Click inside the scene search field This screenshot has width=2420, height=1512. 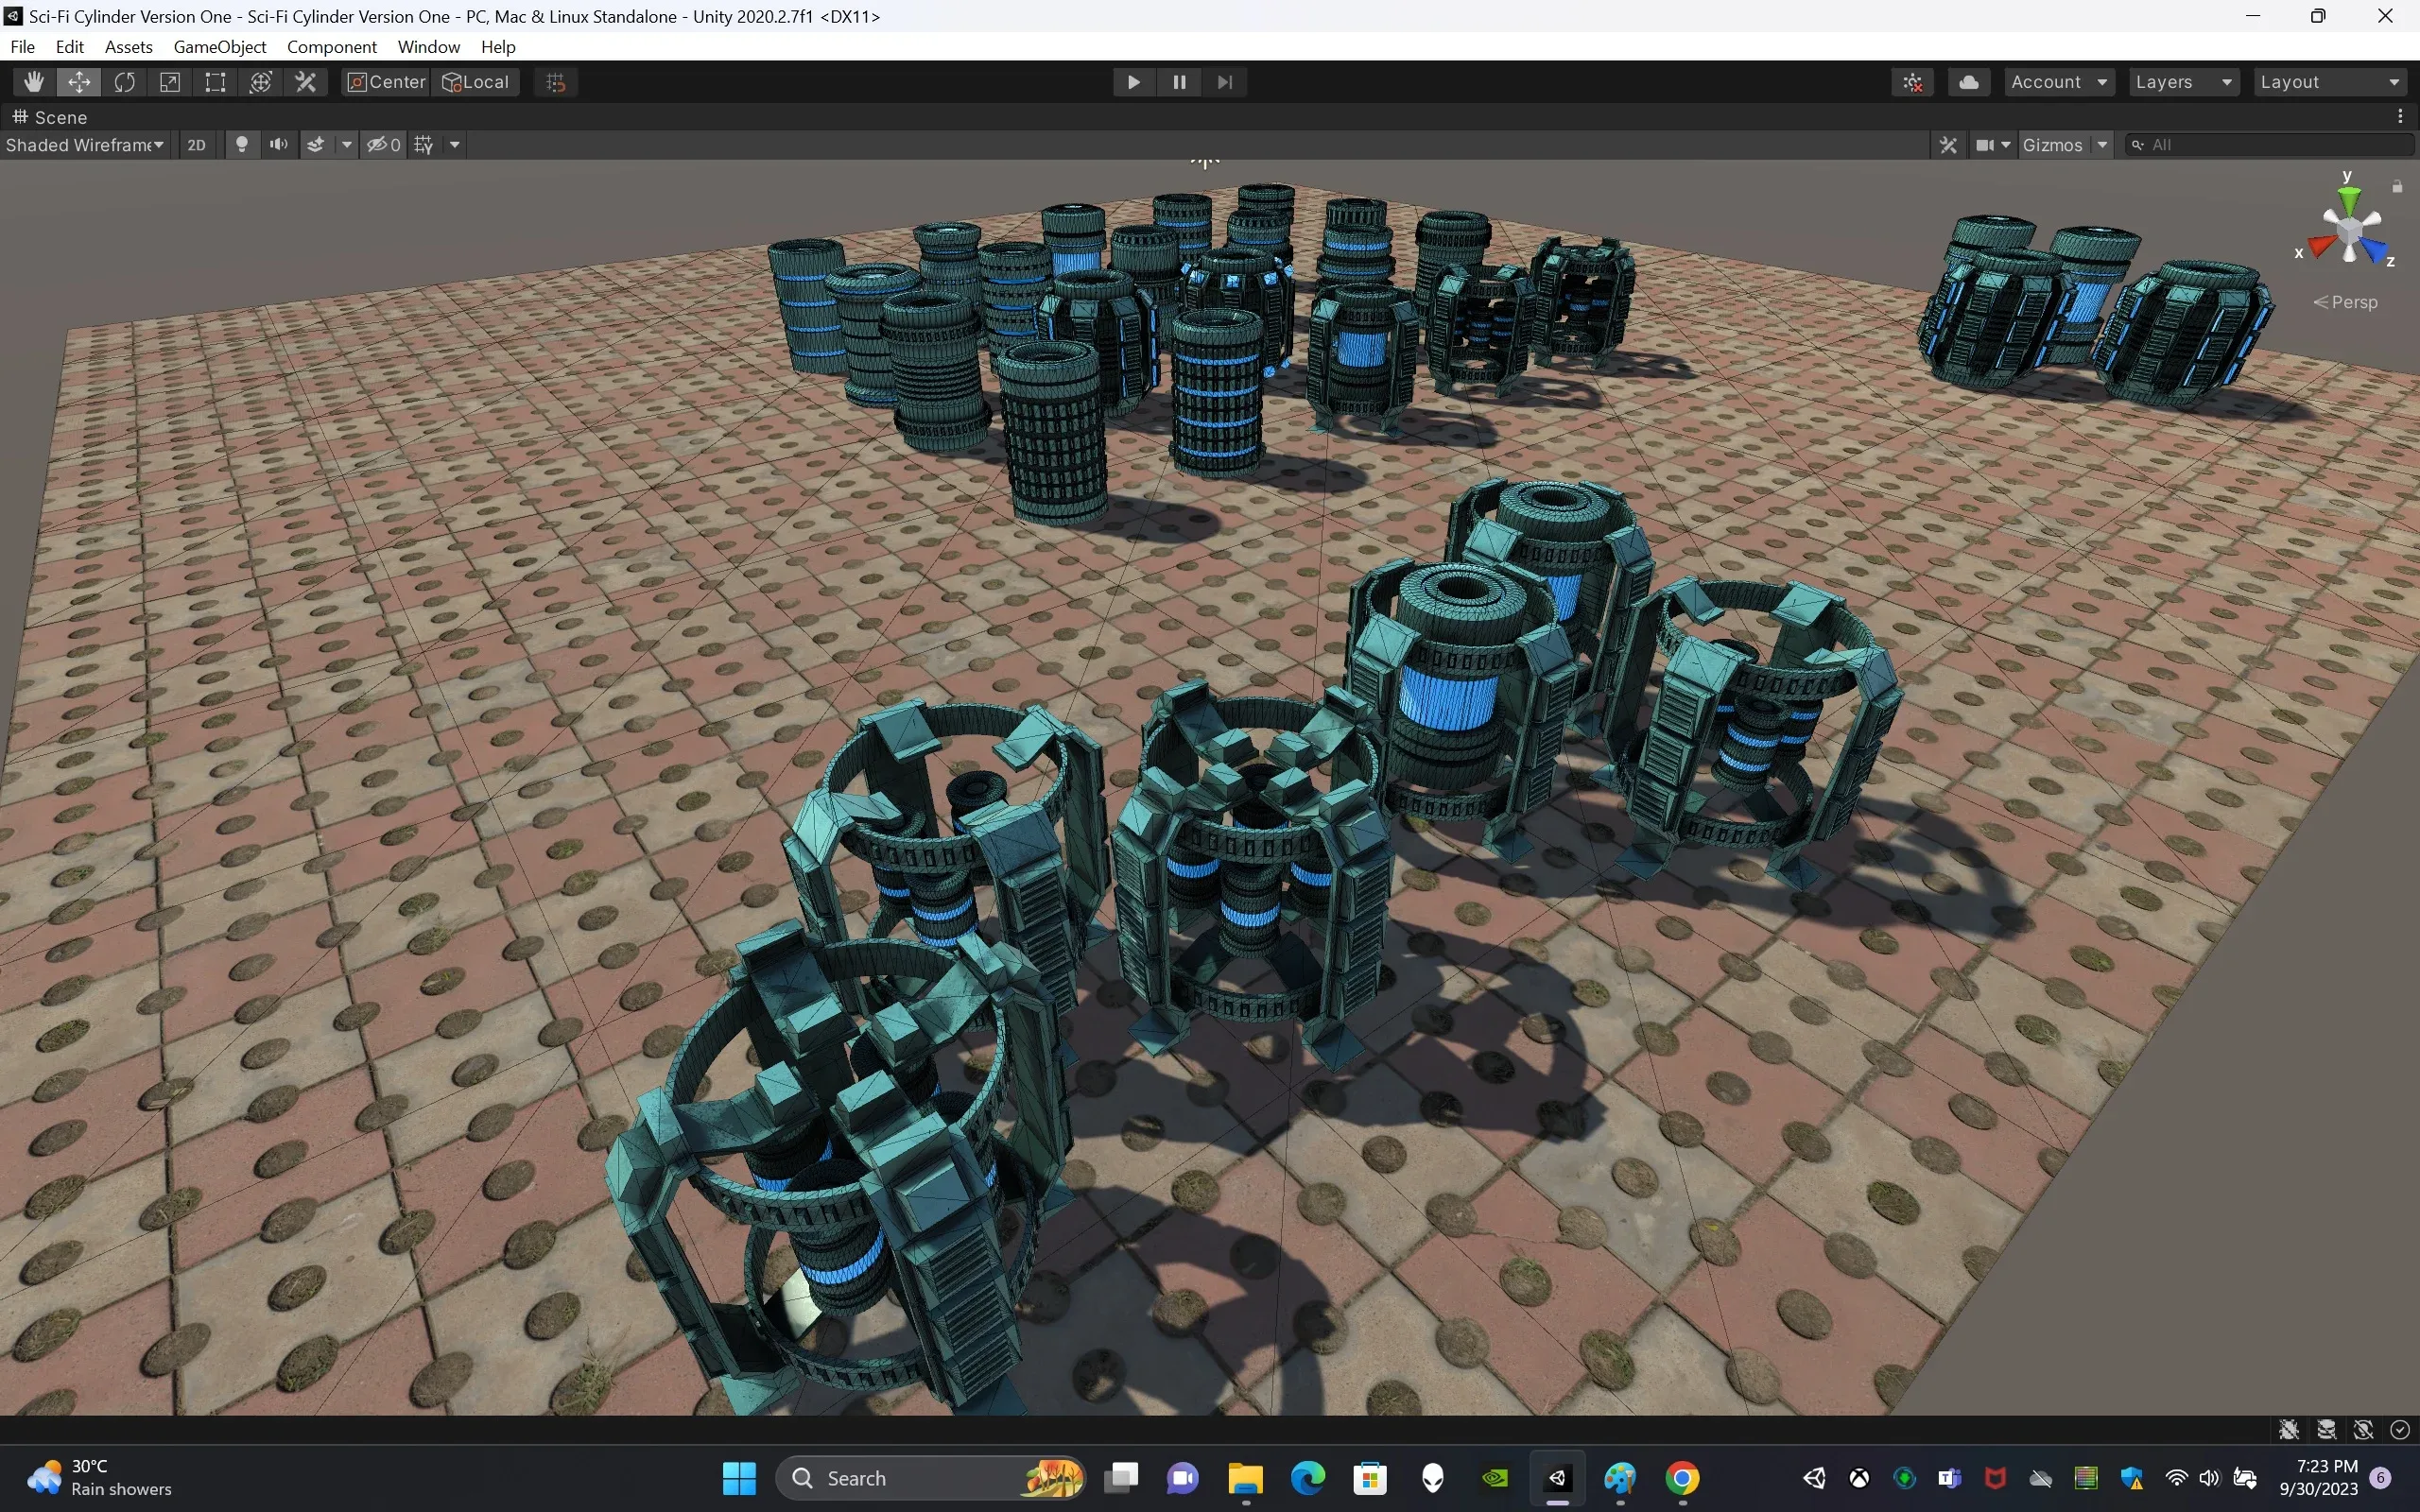click(x=2270, y=144)
